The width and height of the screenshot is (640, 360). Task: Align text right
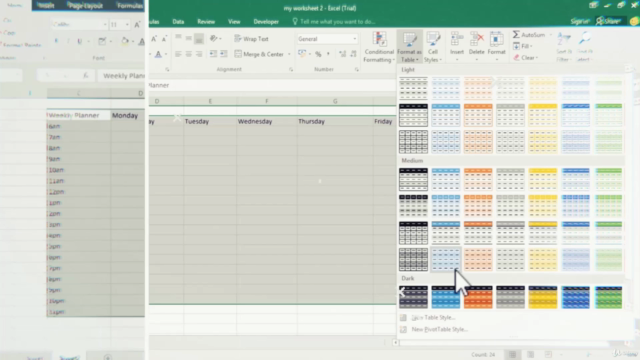click(199, 54)
